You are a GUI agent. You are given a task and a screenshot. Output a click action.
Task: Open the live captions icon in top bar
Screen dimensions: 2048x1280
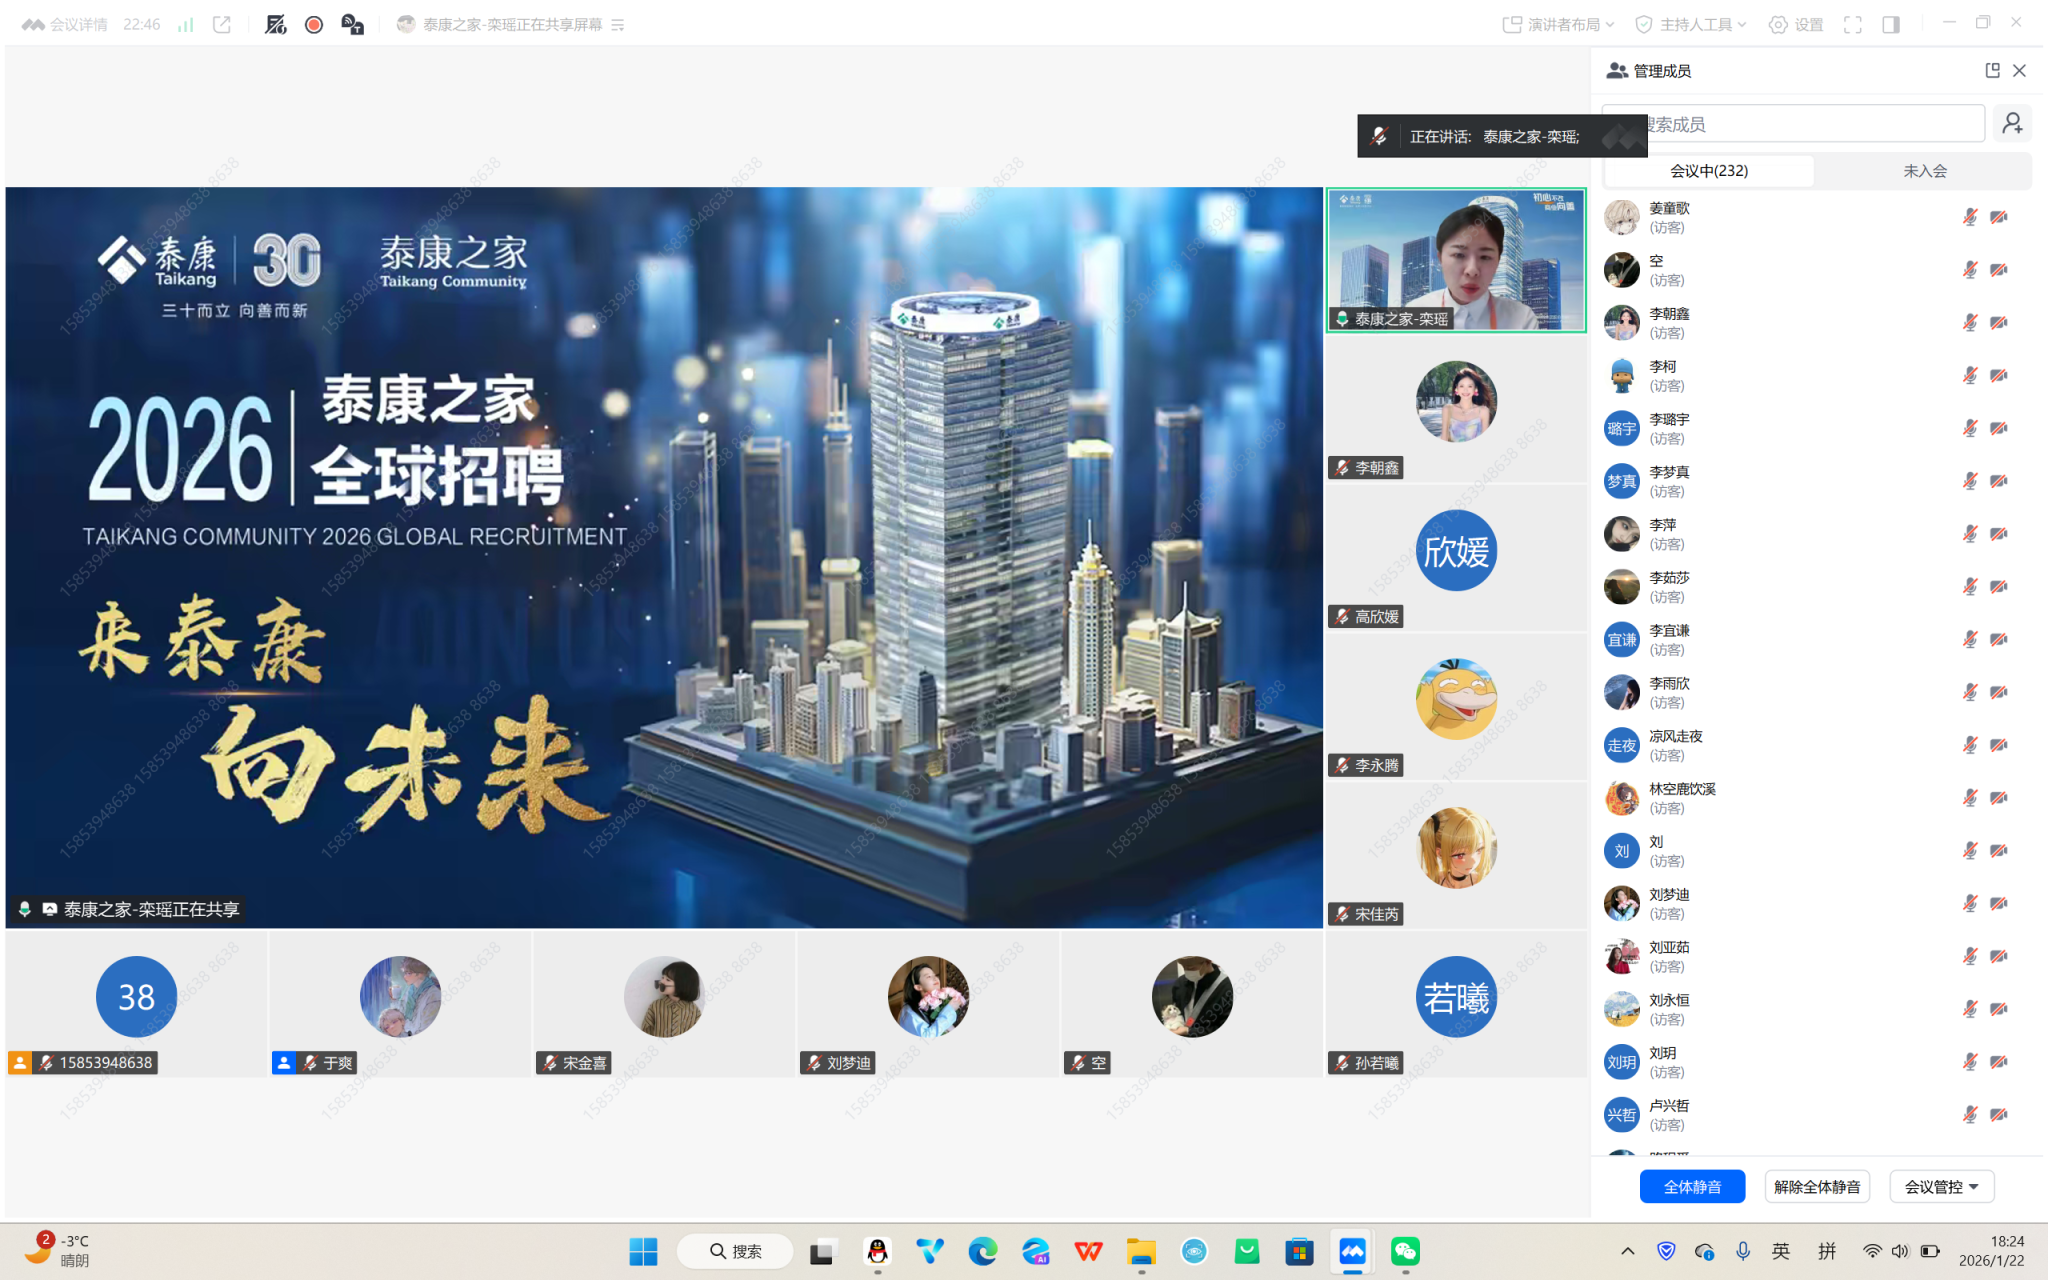coord(352,25)
